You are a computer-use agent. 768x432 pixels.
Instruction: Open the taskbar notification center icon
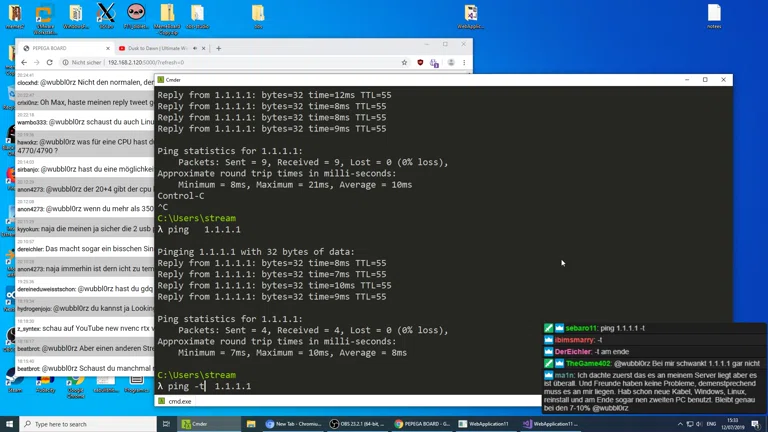pyautogui.click(x=756, y=424)
